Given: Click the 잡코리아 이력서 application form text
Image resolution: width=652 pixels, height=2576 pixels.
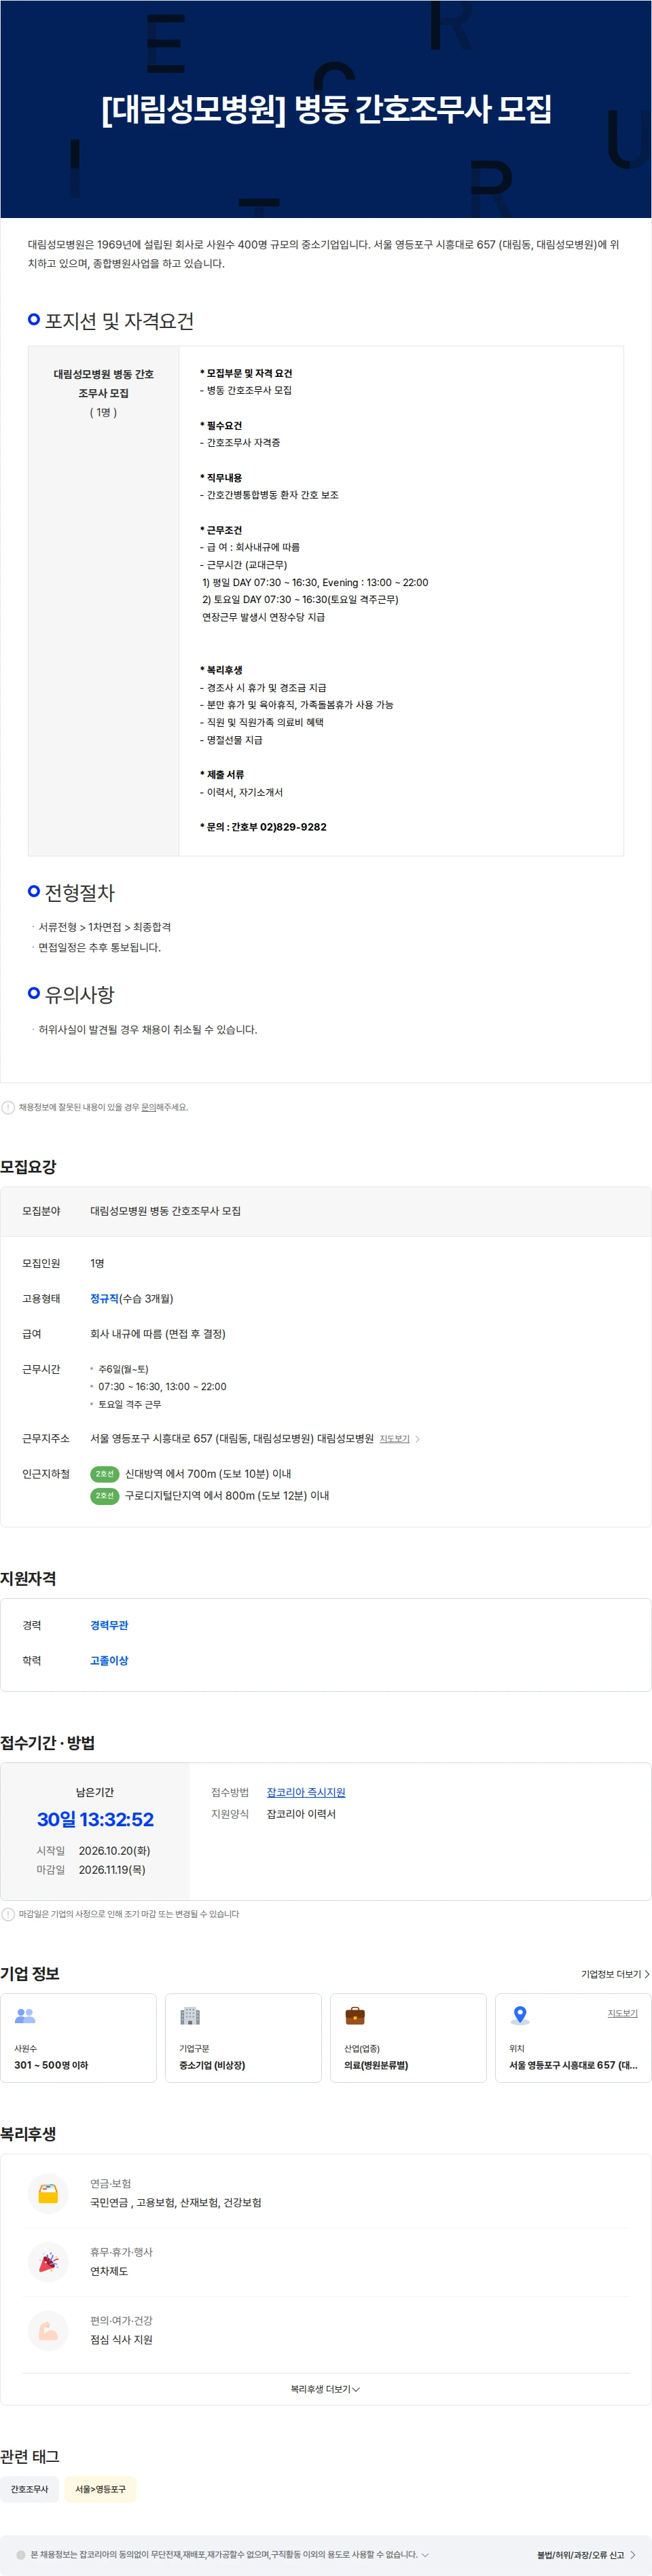Looking at the screenshot, I should click(x=301, y=1814).
